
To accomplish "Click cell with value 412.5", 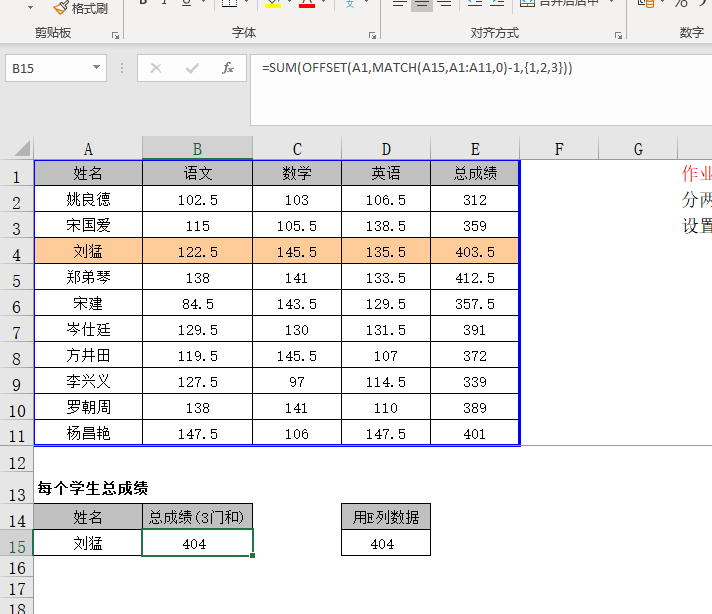I will (x=475, y=277).
